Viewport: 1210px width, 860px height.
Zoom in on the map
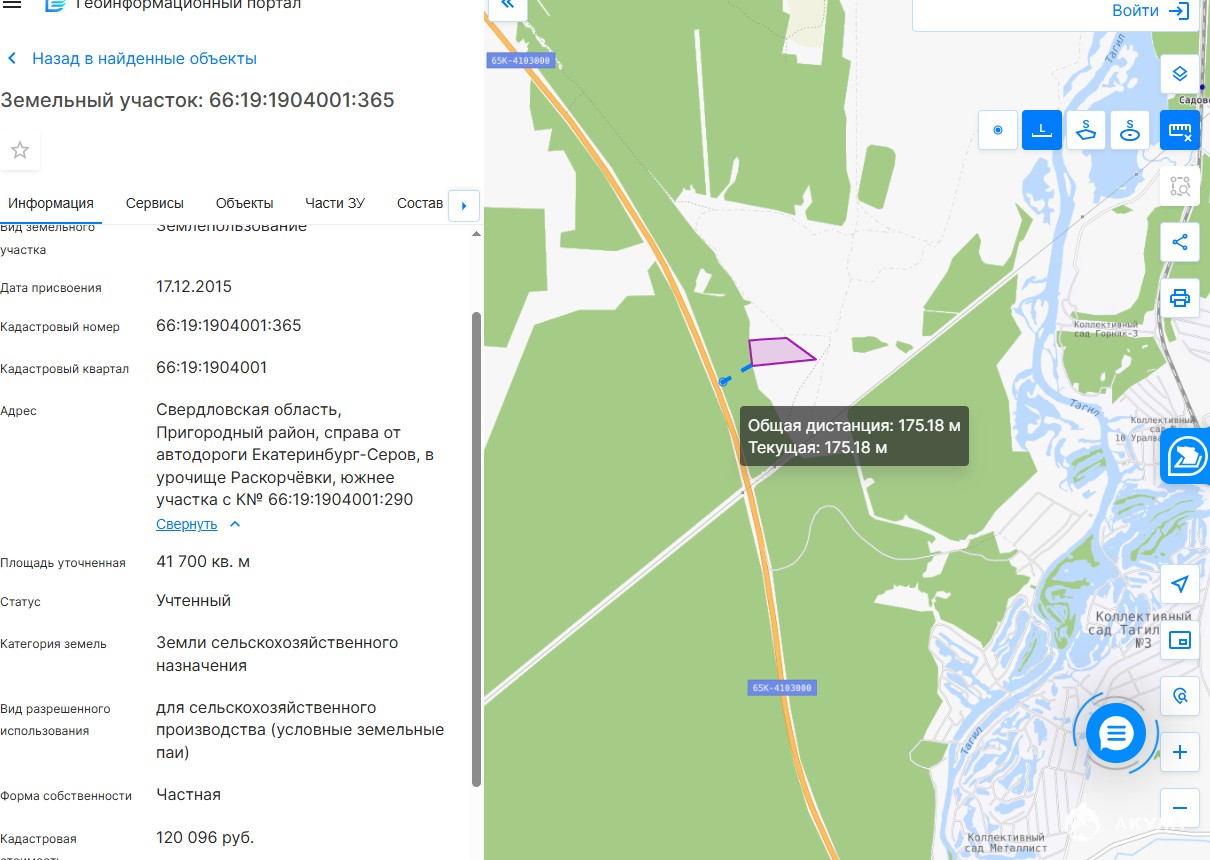[x=1180, y=752]
